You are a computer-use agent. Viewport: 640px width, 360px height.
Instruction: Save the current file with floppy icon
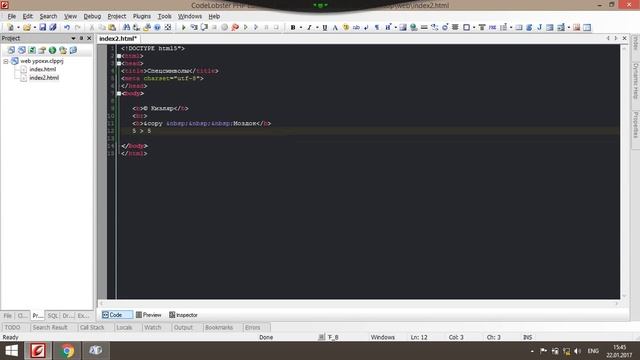(42, 27)
